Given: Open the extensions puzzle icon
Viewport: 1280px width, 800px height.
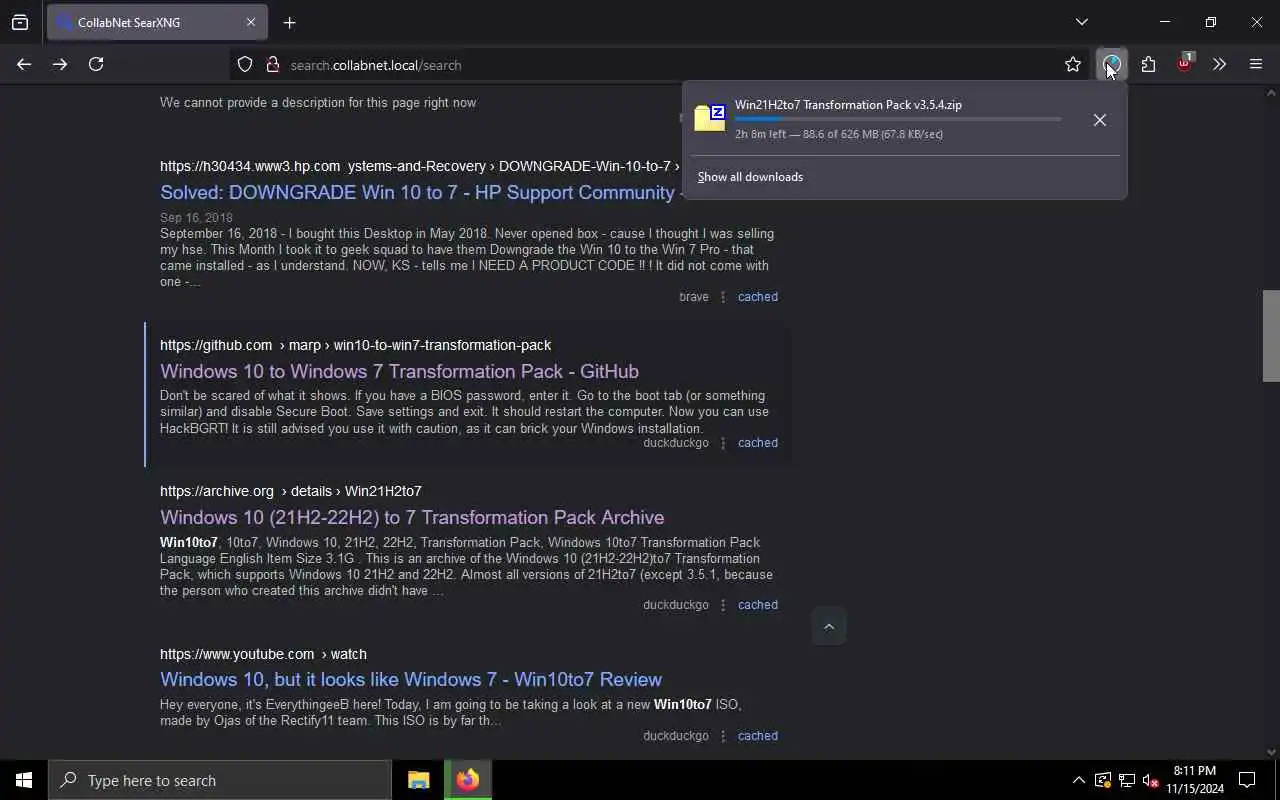Looking at the screenshot, I should point(1148,65).
